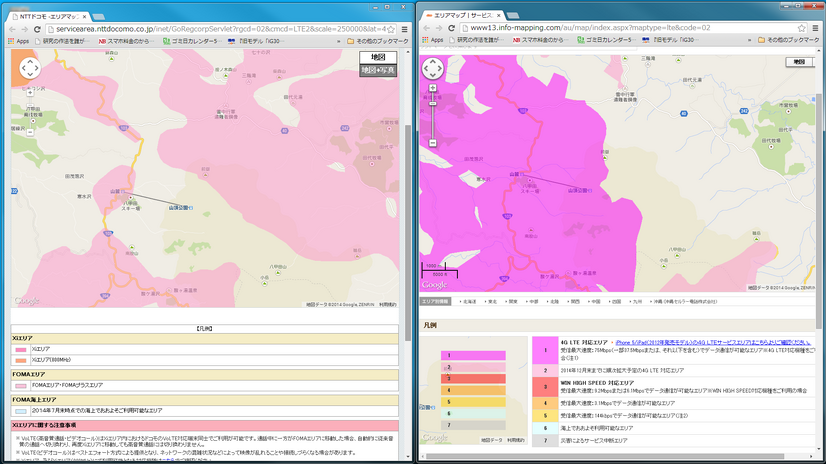This screenshot has width=826, height=464.
Task: Open その他のブックマーク folder in au window
Action: coord(789,40)
